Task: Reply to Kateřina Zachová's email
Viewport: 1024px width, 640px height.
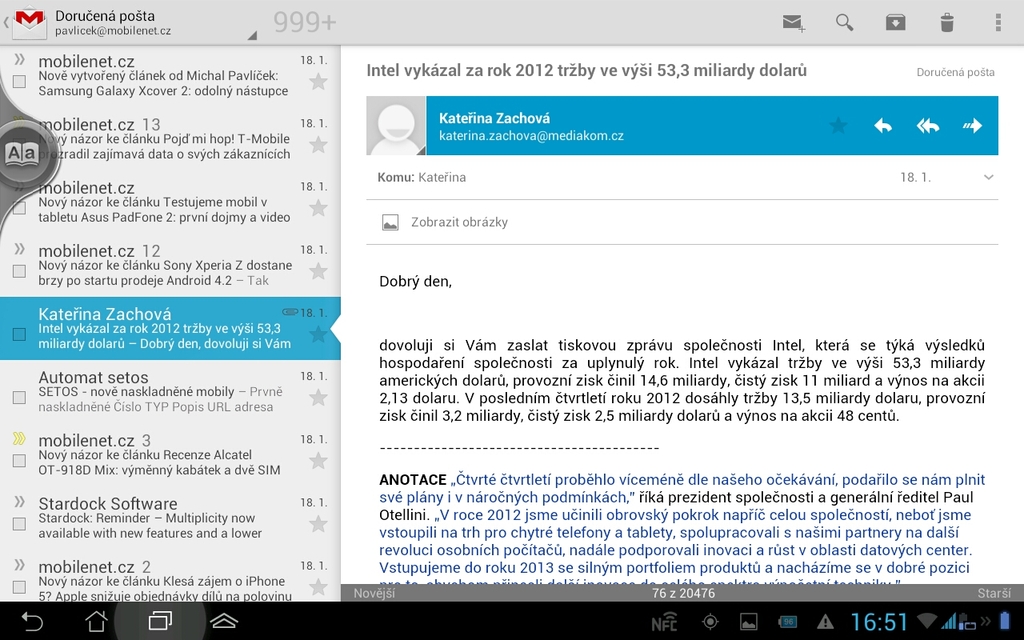Action: tap(881, 125)
